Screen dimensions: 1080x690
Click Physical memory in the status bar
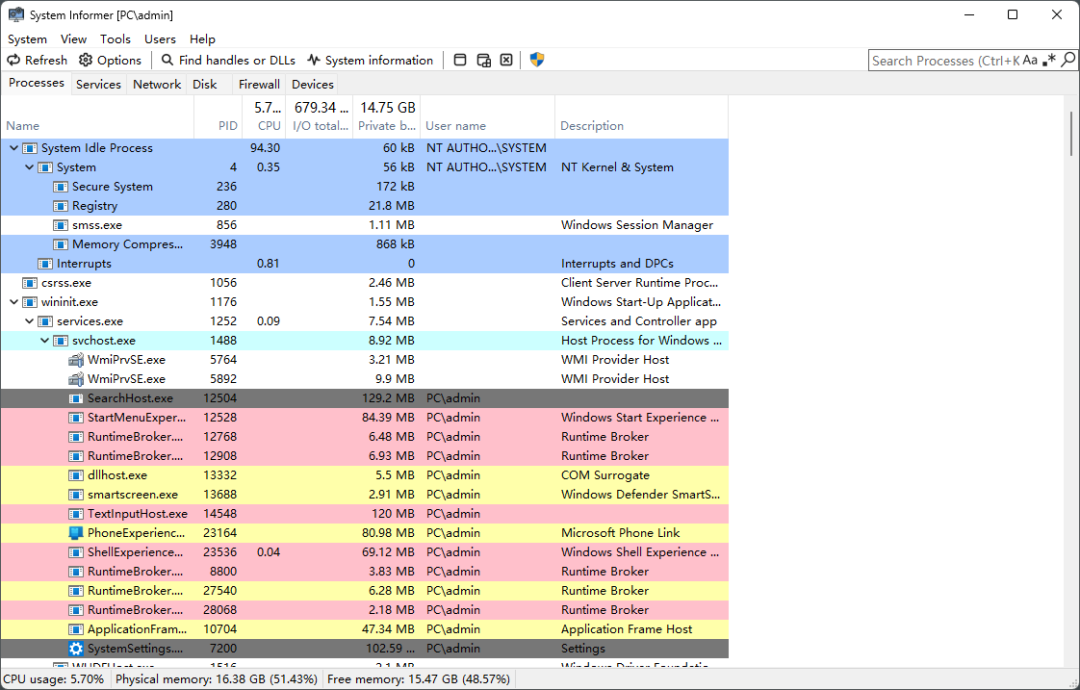[216, 679]
